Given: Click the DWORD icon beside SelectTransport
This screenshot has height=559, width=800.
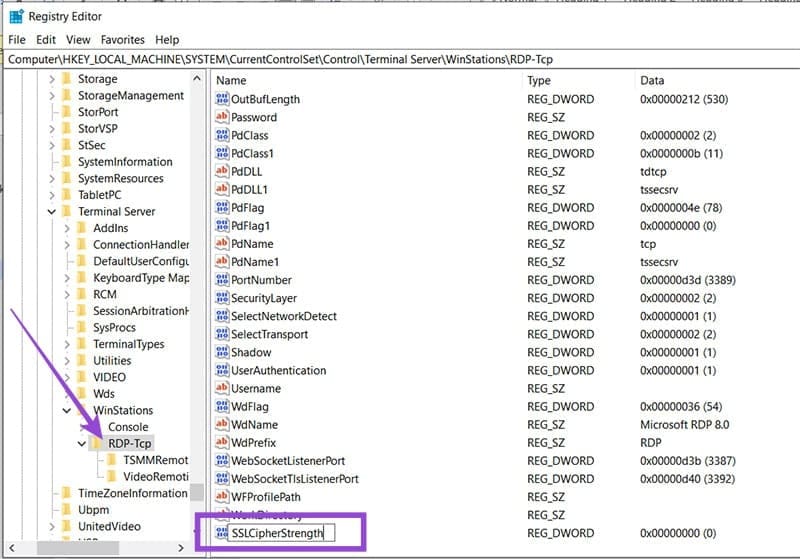Looking at the screenshot, I should [222, 334].
